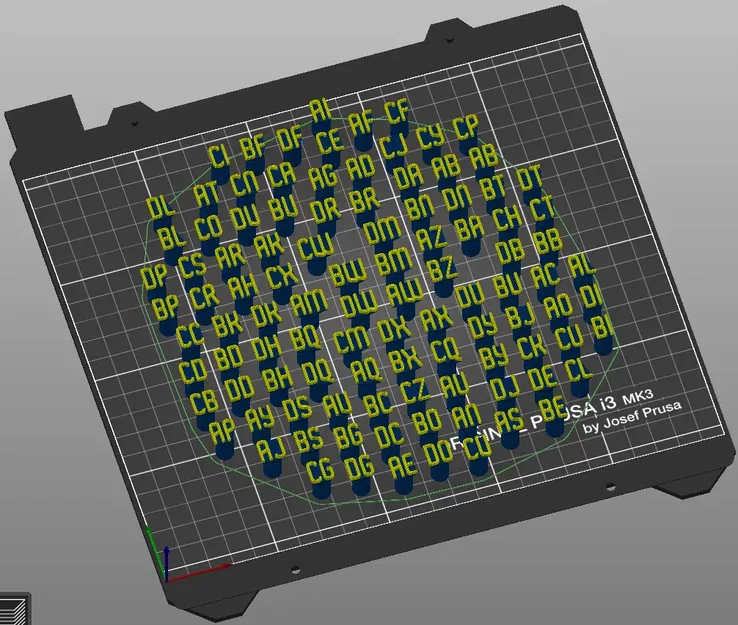Select model AL near the right edge

[582, 264]
